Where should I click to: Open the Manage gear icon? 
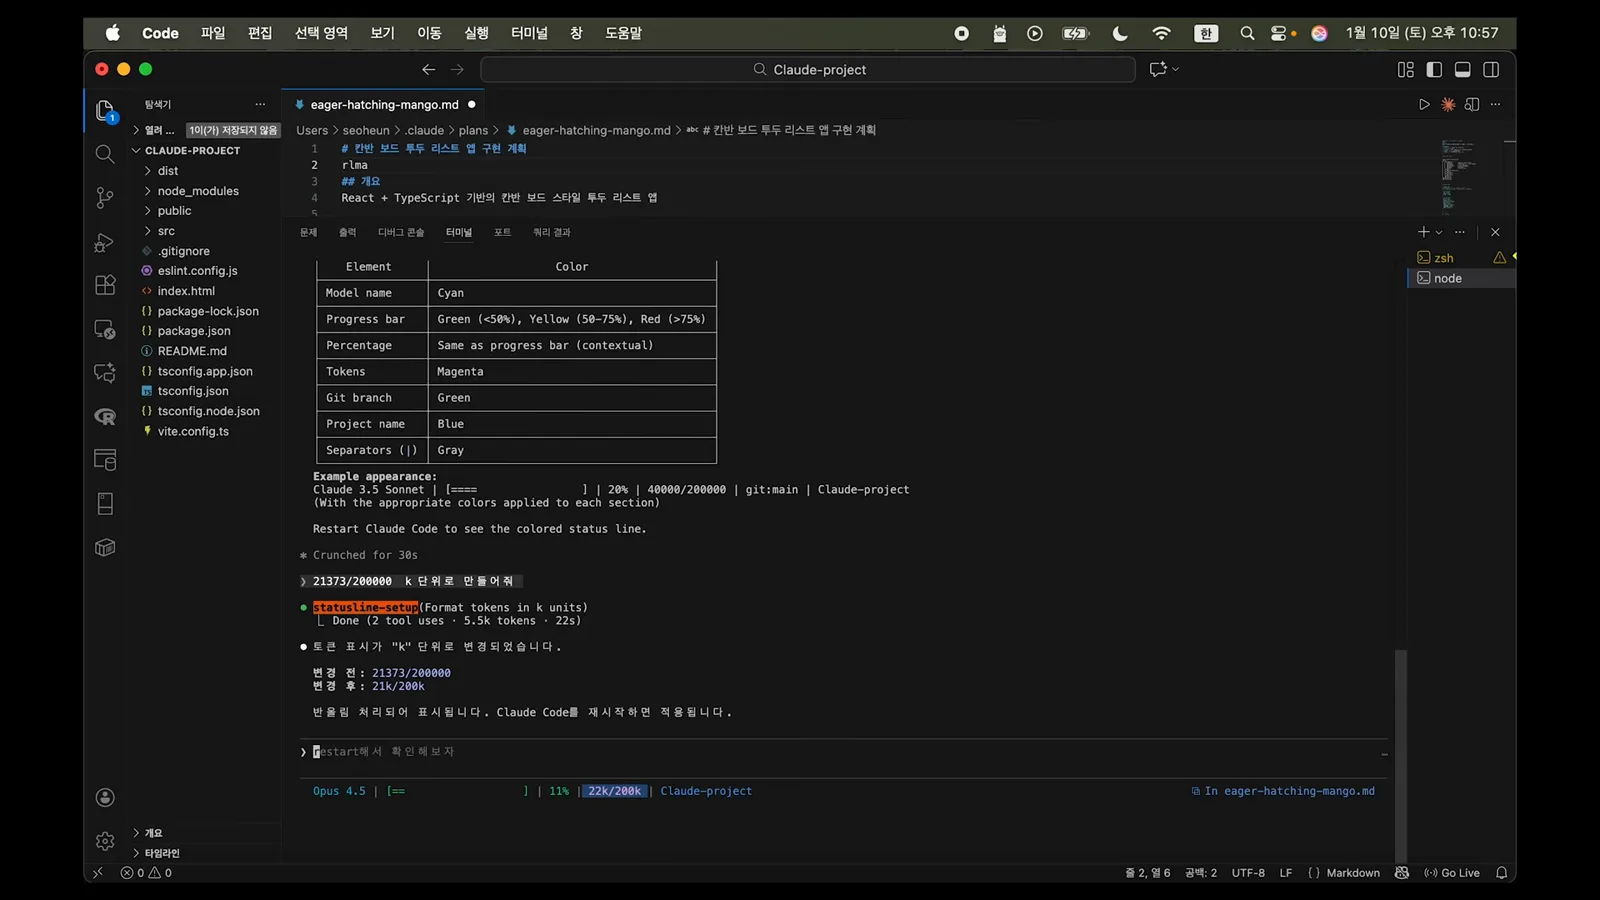coord(105,841)
